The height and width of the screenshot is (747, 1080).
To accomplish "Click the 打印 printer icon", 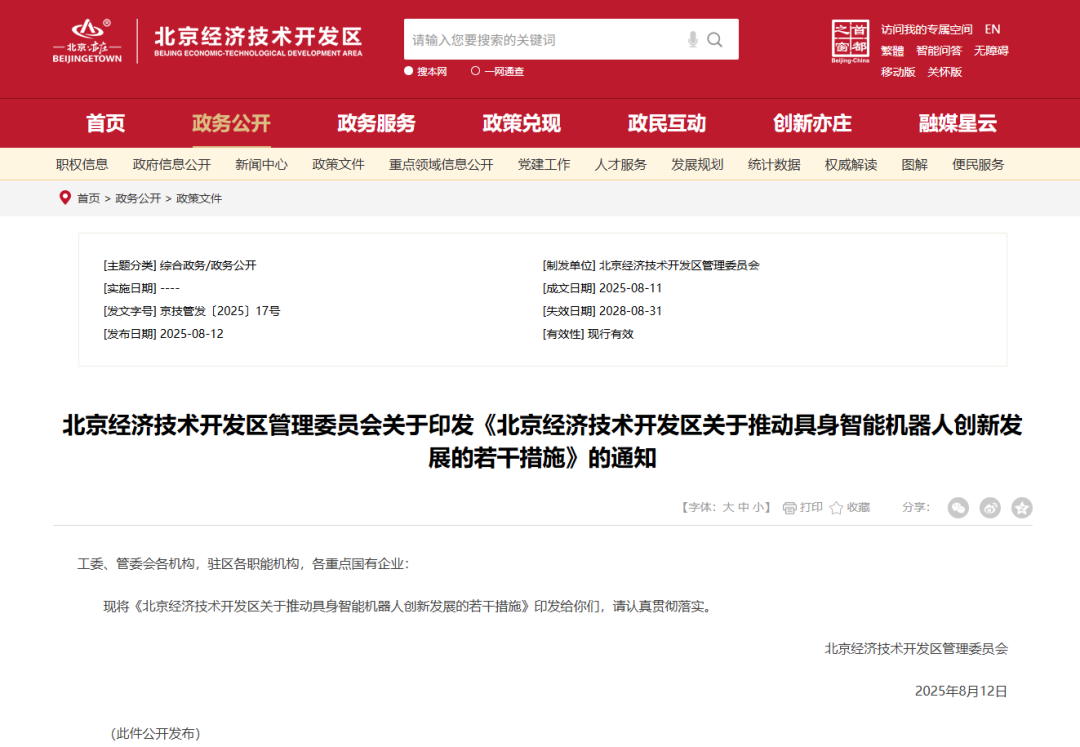I will pyautogui.click(x=790, y=508).
